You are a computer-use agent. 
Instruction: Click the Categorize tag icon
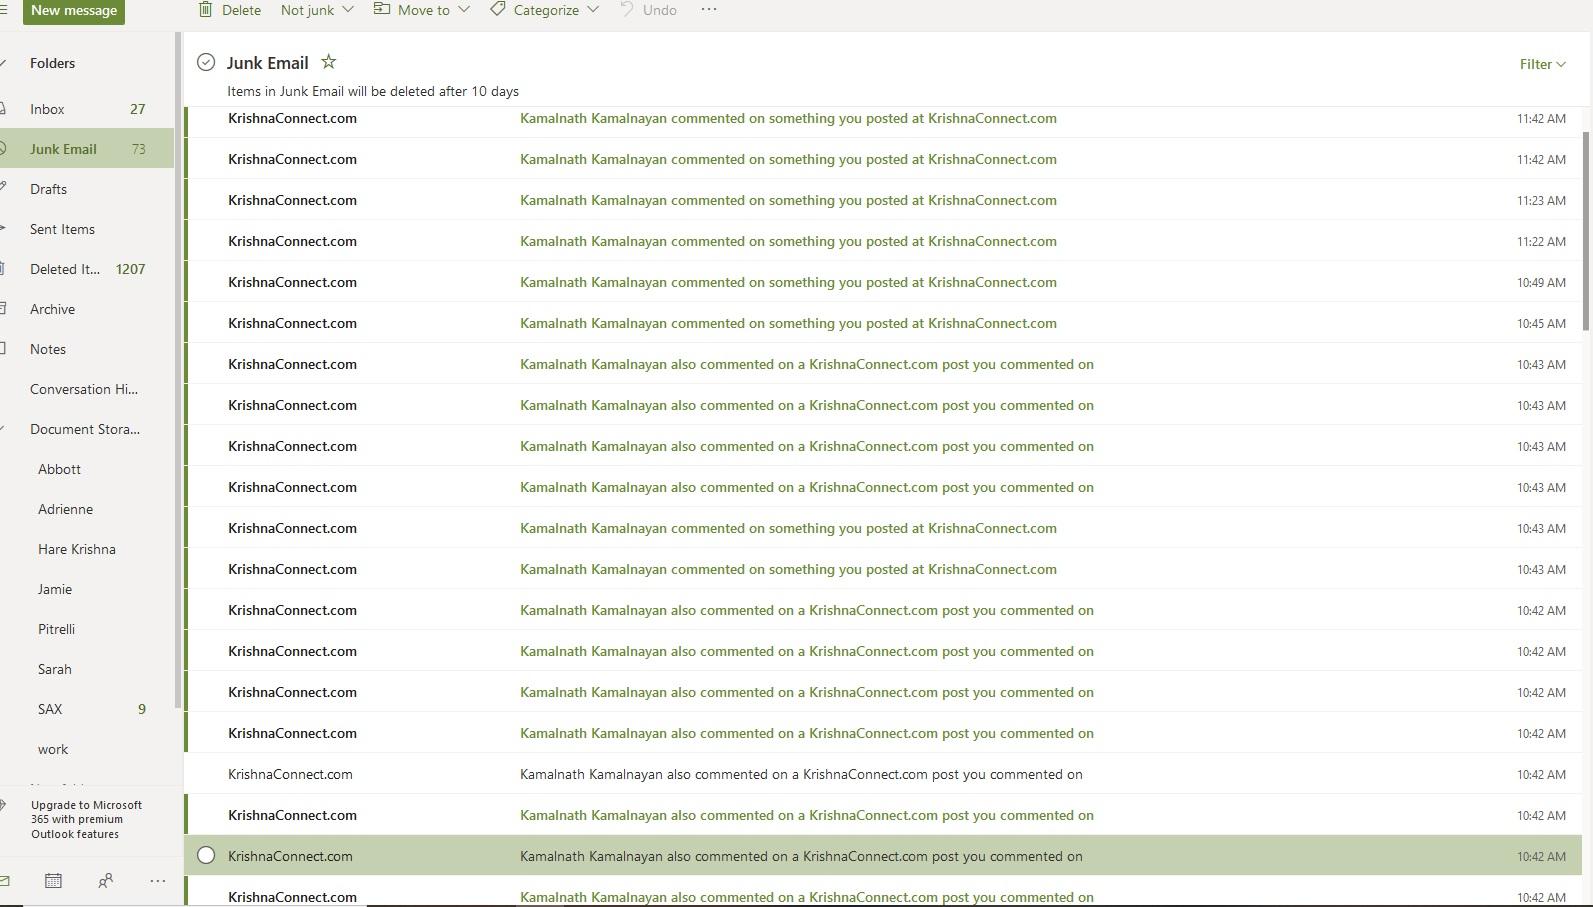498,9
